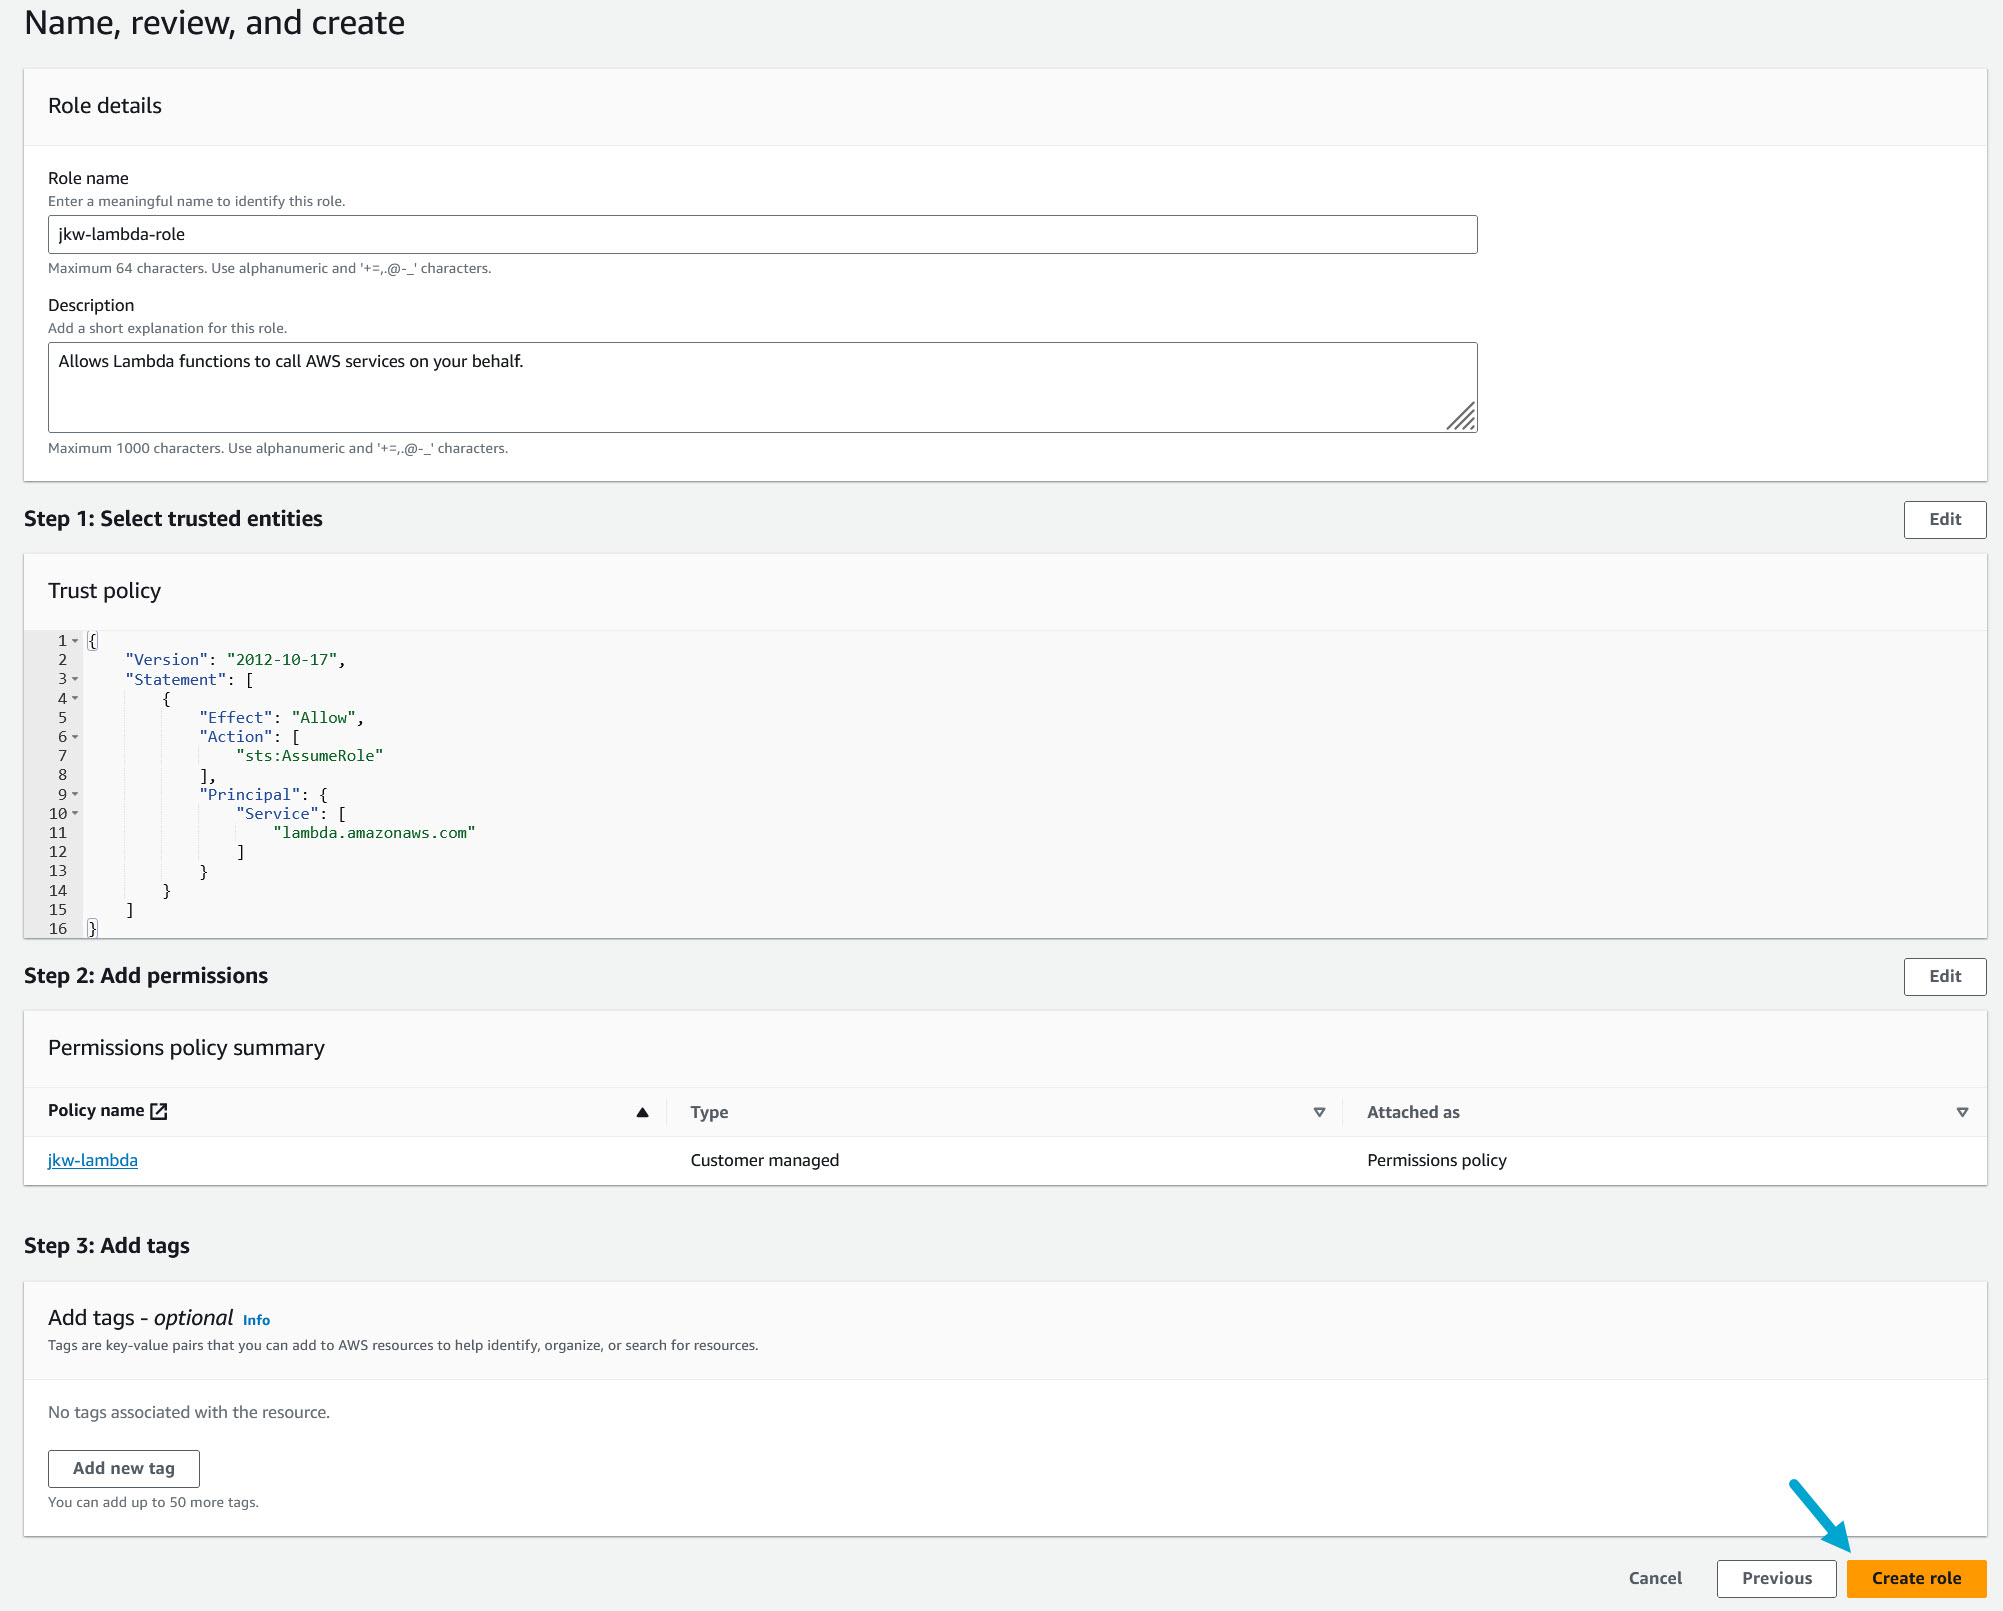Viewport: 2003px width, 1611px height.
Task: Click the Attached as column sort arrow
Action: (x=1962, y=1112)
